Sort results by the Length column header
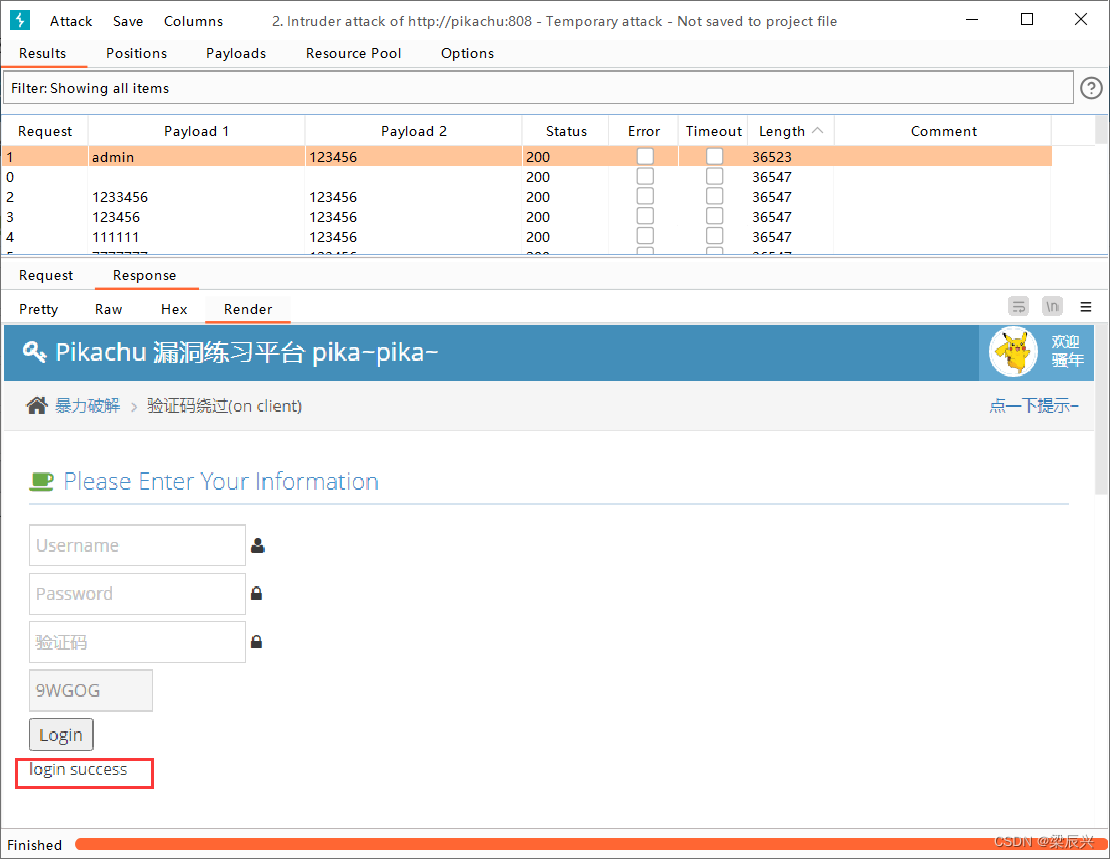1110x859 pixels. point(791,131)
